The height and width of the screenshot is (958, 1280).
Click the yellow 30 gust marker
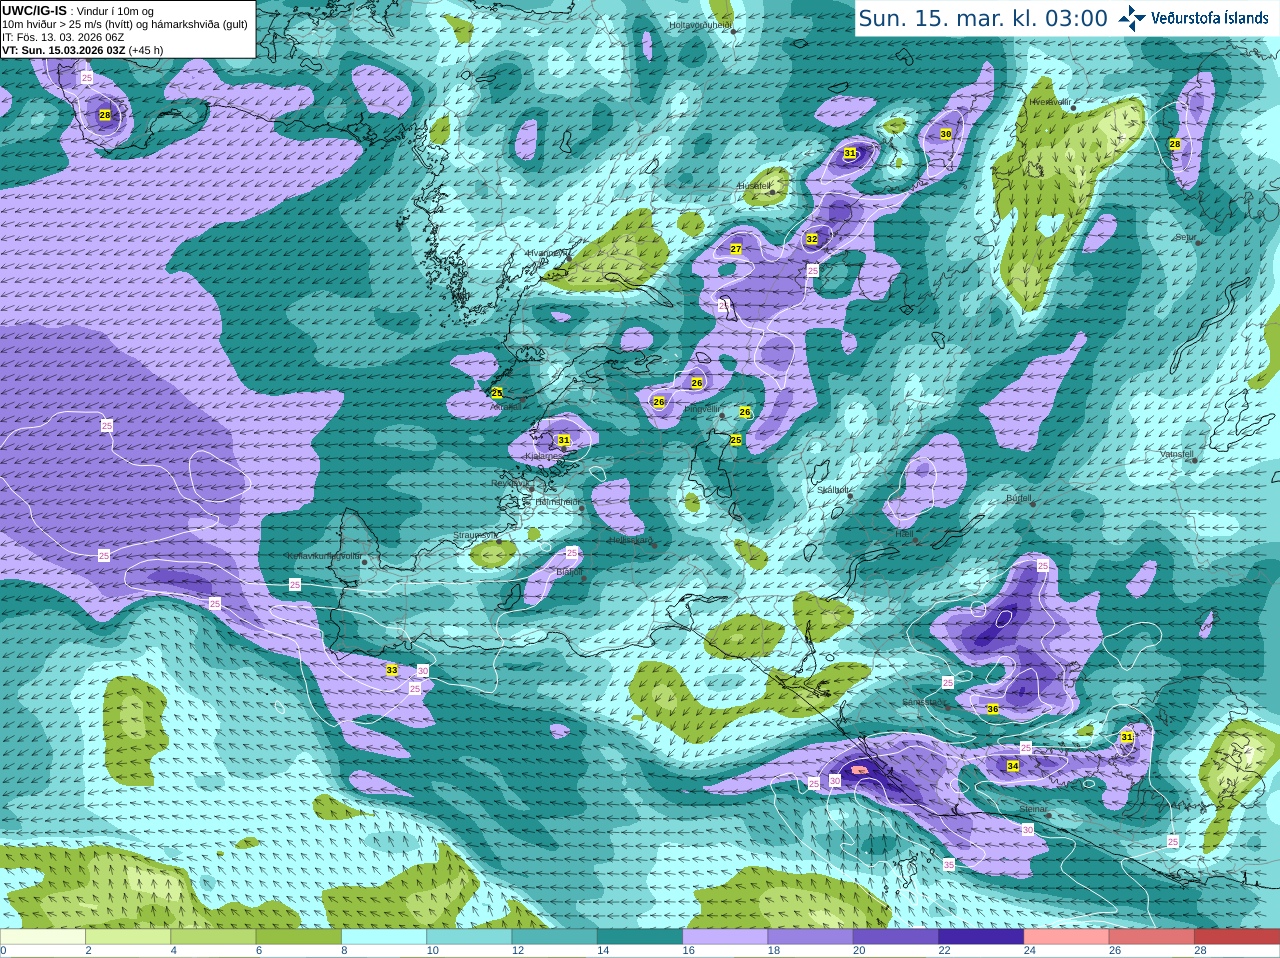click(x=946, y=134)
